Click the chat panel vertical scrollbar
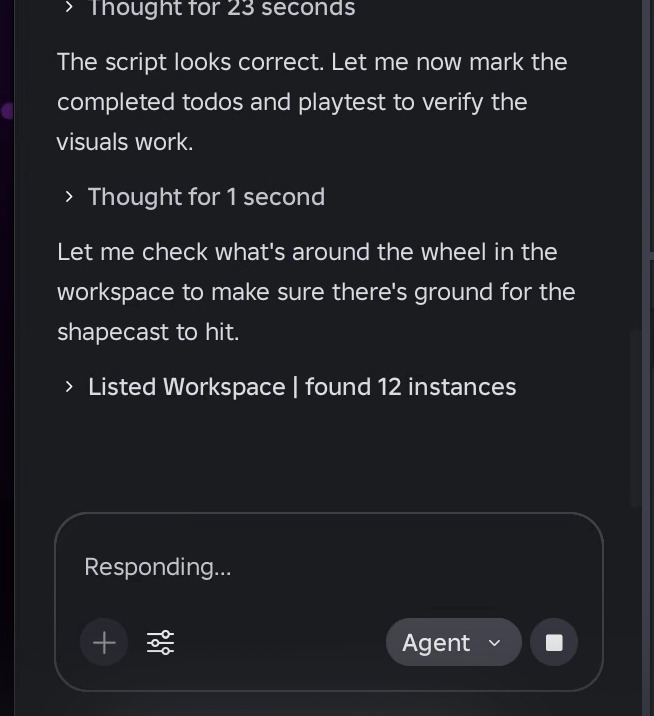 coord(635,418)
